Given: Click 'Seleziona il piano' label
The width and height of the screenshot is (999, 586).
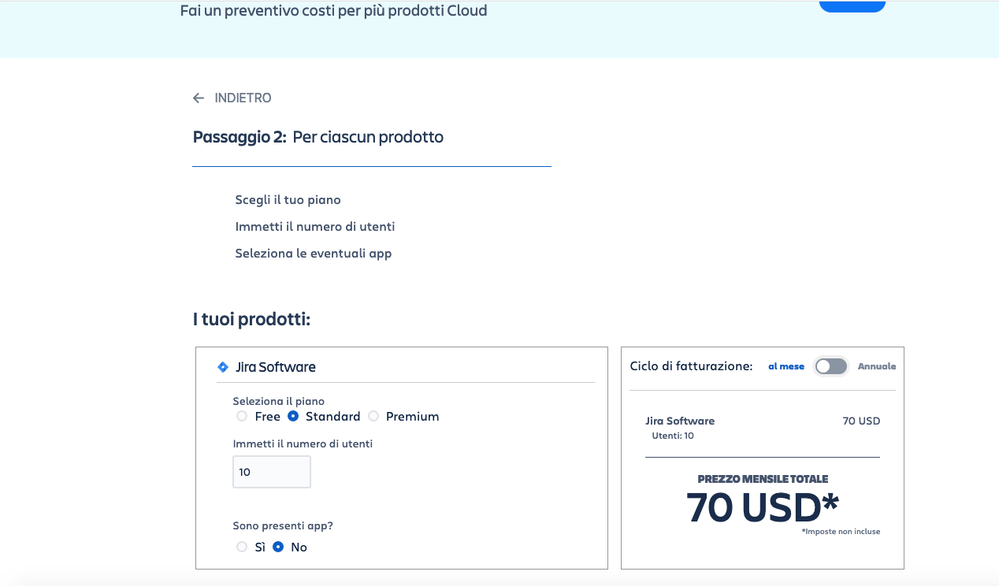Looking at the screenshot, I should [278, 401].
